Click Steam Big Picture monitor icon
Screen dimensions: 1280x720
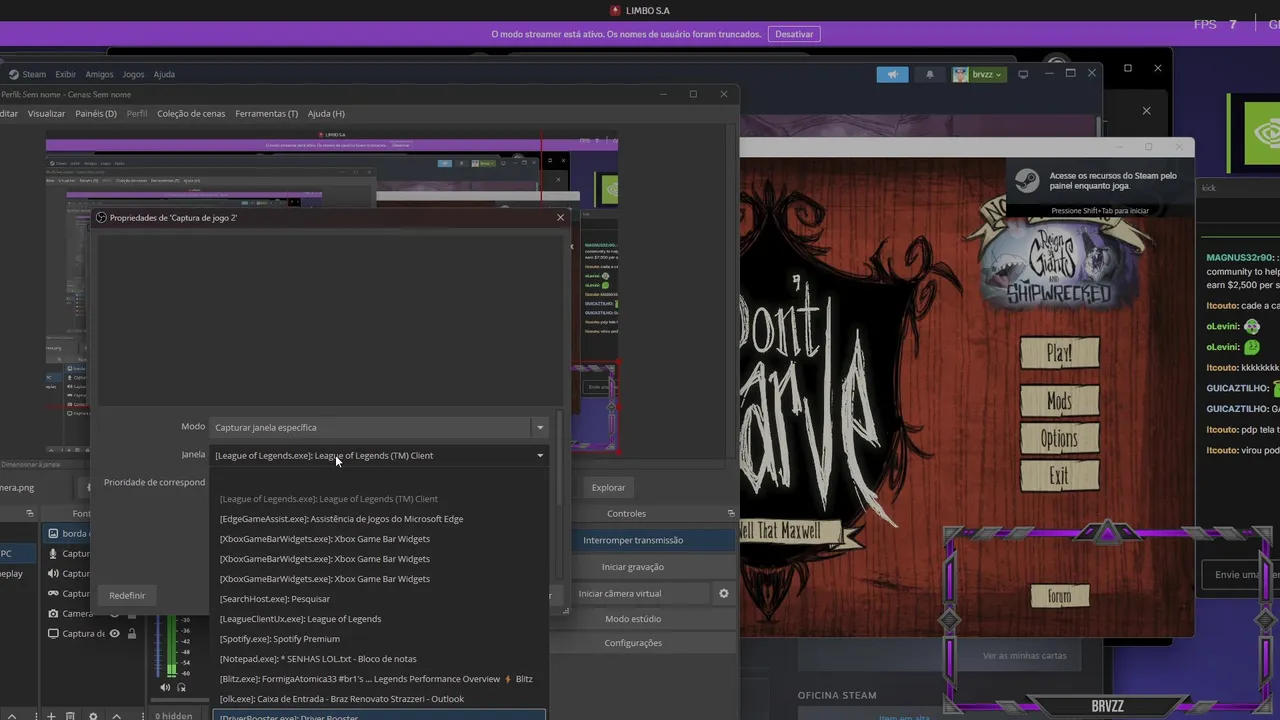(x=1023, y=74)
